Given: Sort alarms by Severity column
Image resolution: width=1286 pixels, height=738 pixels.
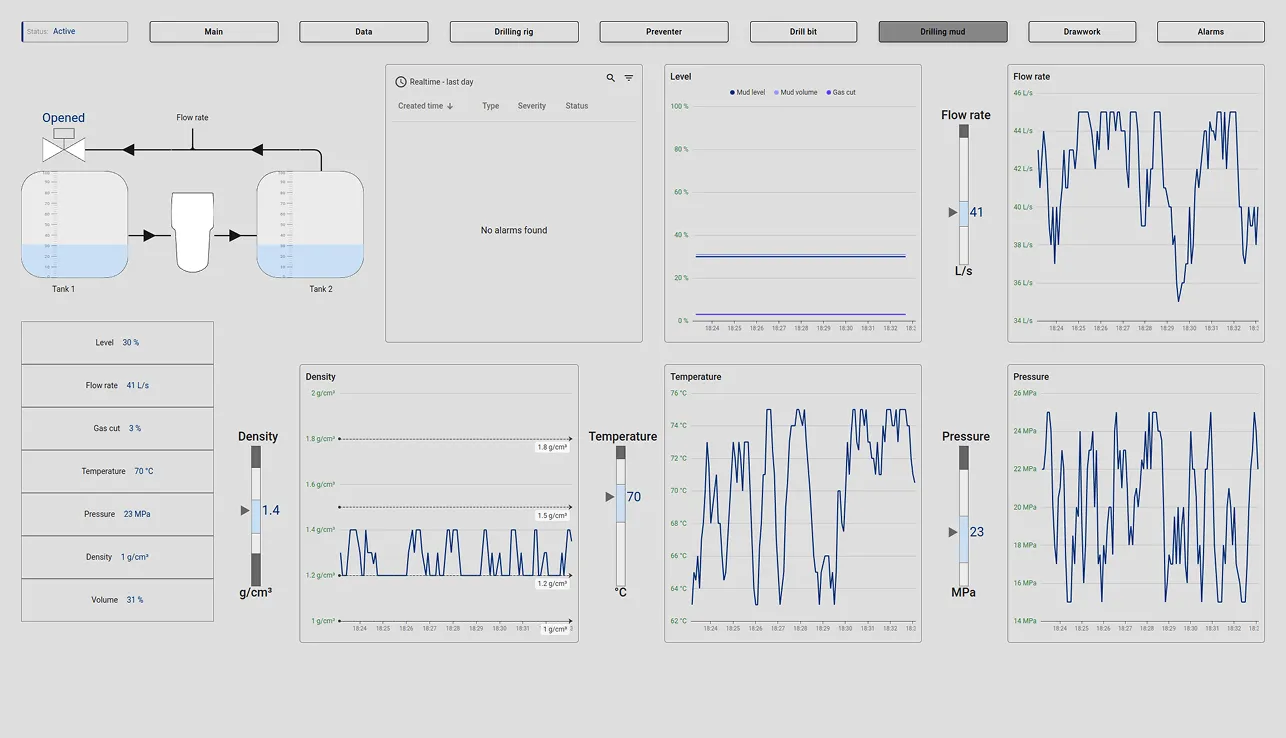Looking at the screenshot, I should tap(531, 106).
